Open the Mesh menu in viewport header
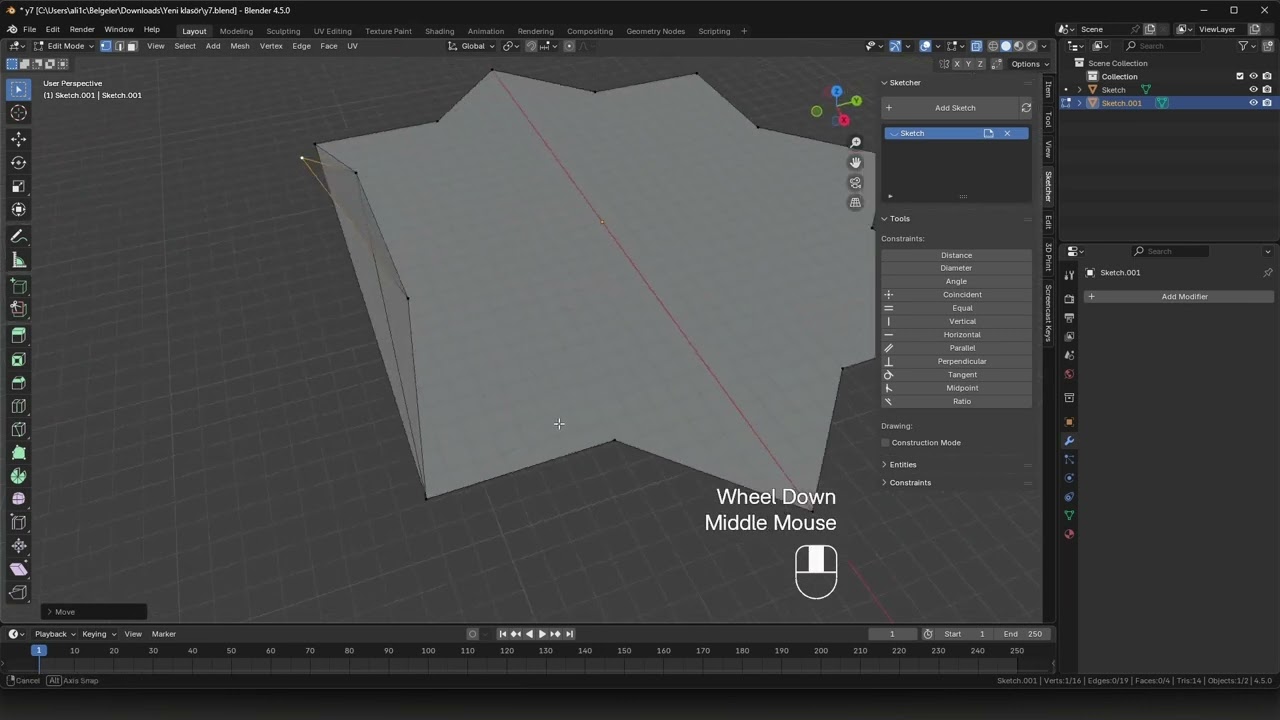The image size is (1280, 720). tap(240, 46)
